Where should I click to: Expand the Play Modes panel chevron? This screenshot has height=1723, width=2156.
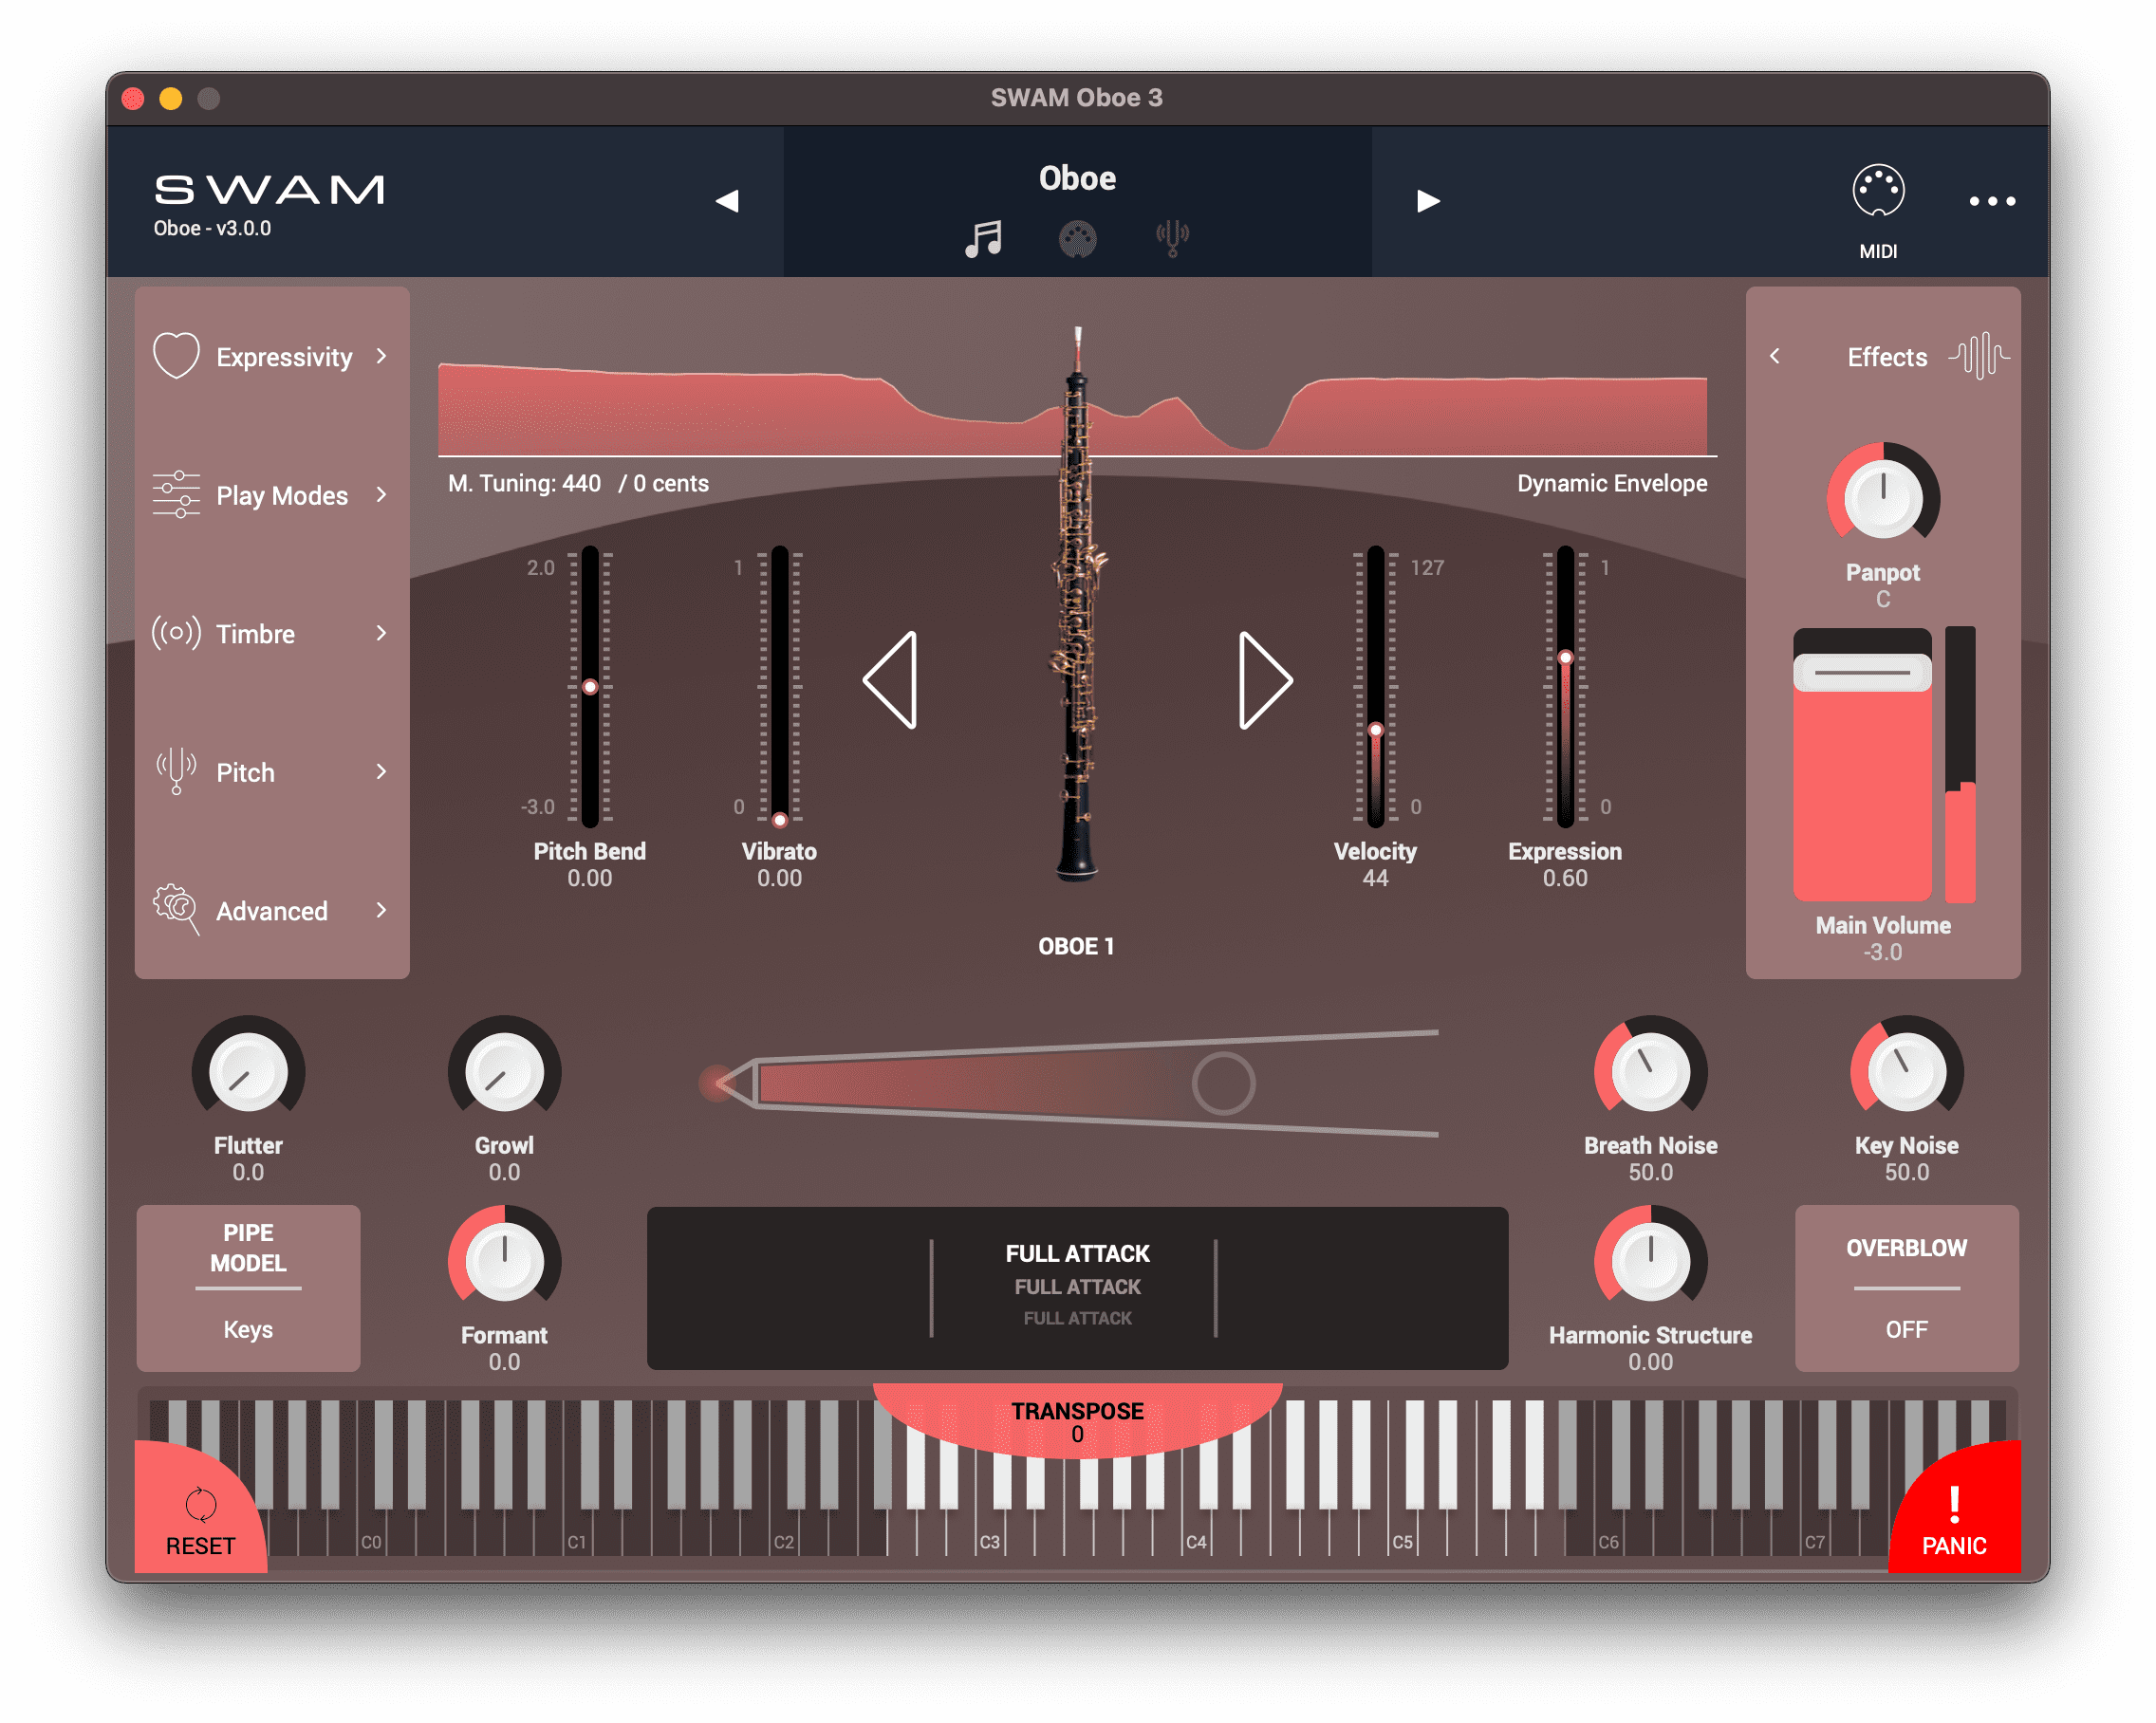(381, 494)
